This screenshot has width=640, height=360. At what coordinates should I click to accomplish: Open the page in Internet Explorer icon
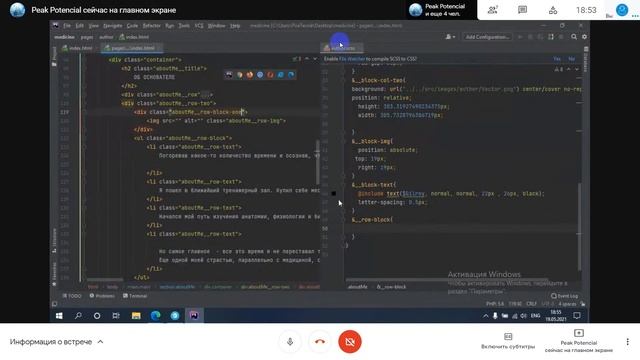point(280,75)
